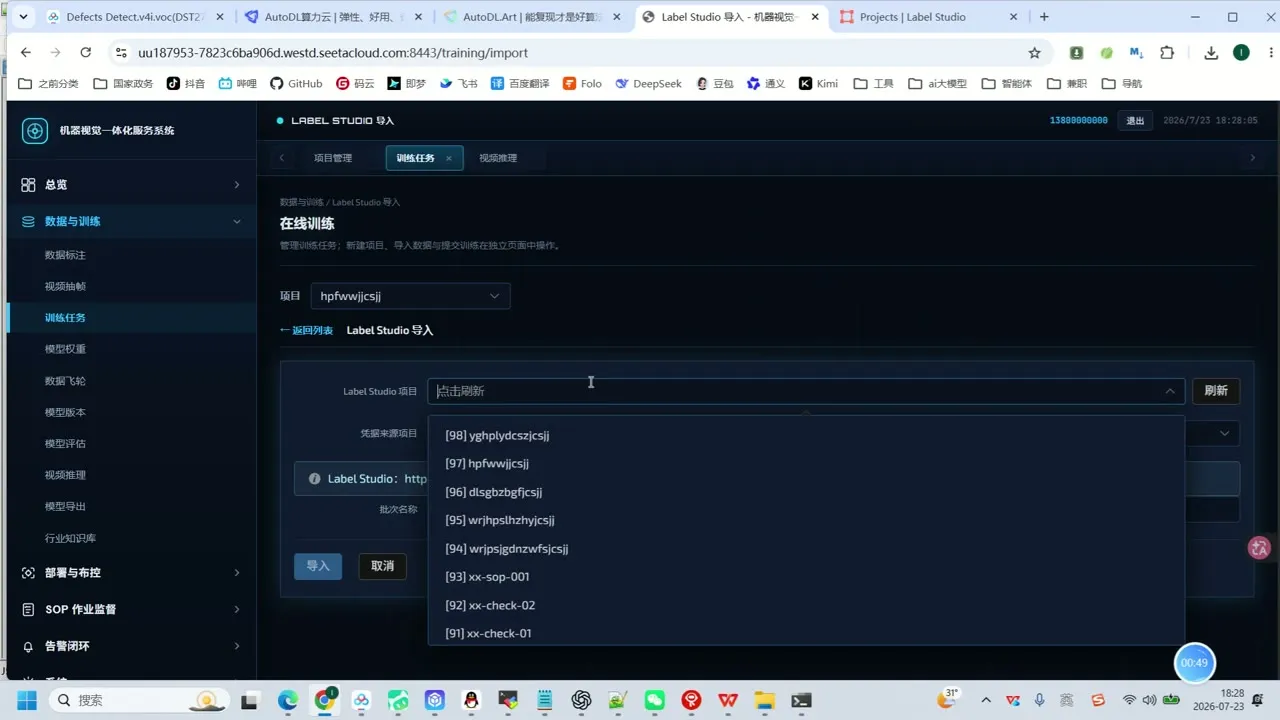This screenshot has height=720, width=1280.
Task: Collapse the Label Studio 项目 dropdown arrow
Action: click(1170, 391)
